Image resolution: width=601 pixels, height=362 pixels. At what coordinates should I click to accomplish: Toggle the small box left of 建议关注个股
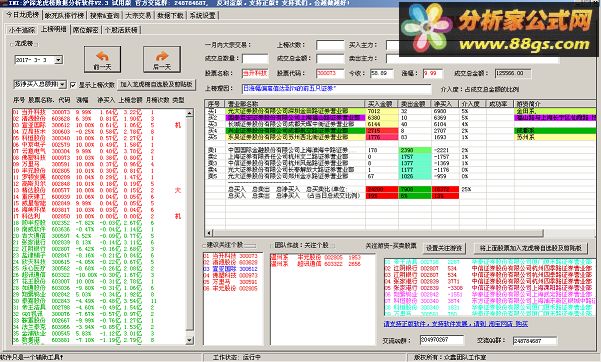(205, 245)
